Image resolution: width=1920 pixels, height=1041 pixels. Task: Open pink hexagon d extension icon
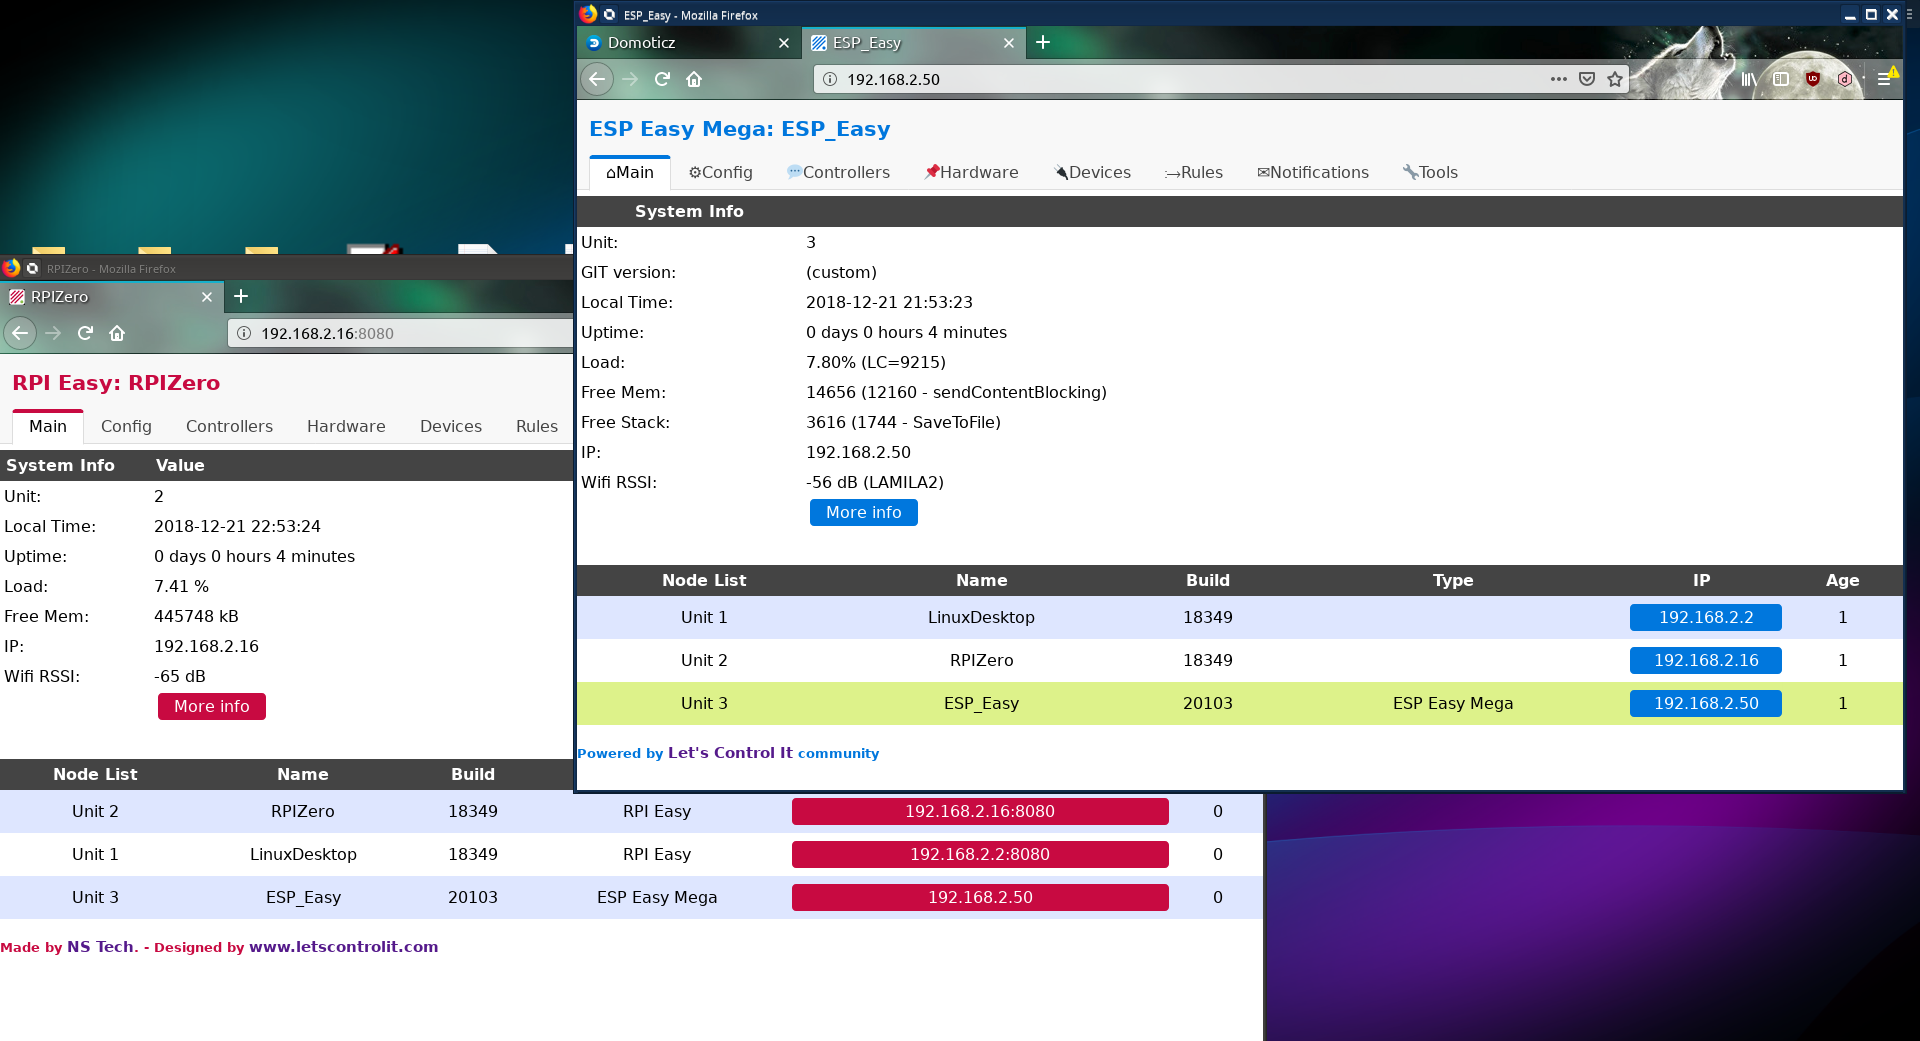(x=1845, y=79)
